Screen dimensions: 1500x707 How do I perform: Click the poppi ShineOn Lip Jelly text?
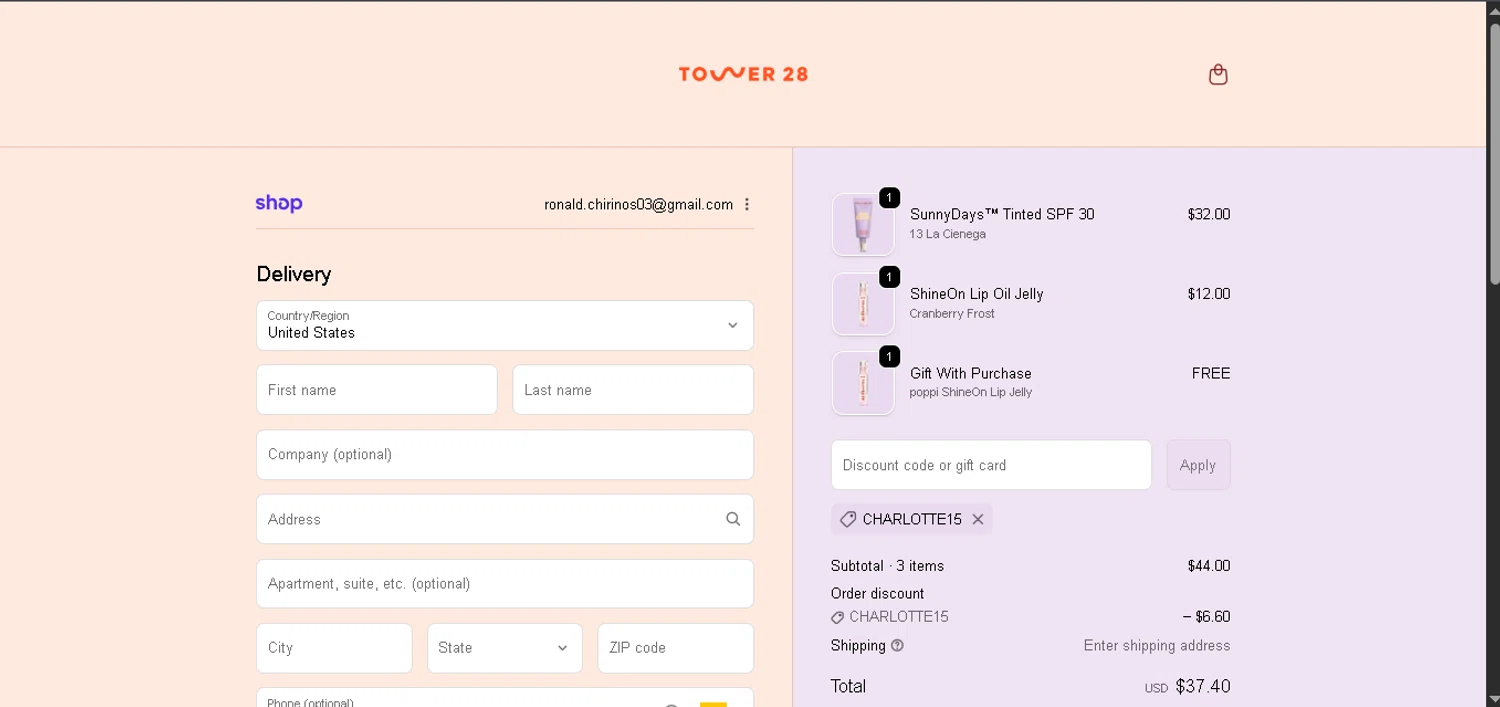971,392
